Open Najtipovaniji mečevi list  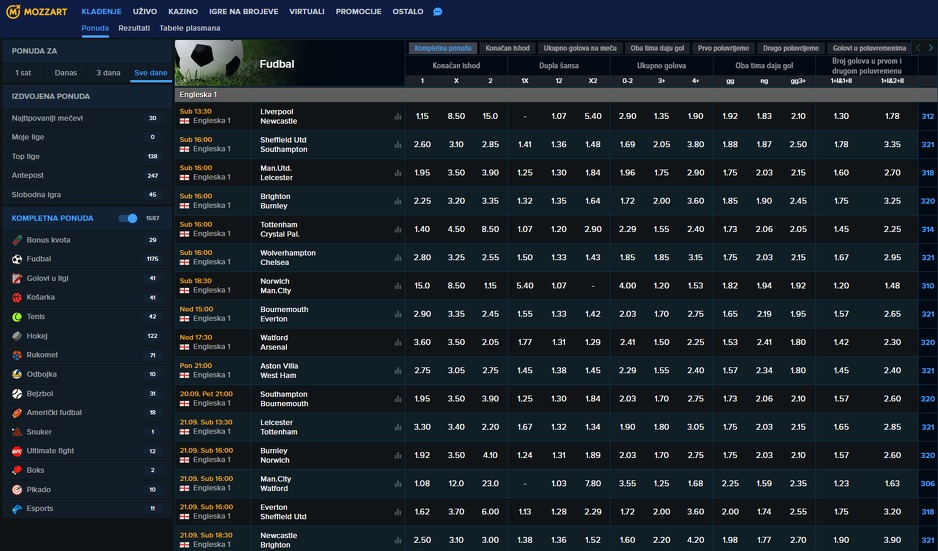coord(87,118)
